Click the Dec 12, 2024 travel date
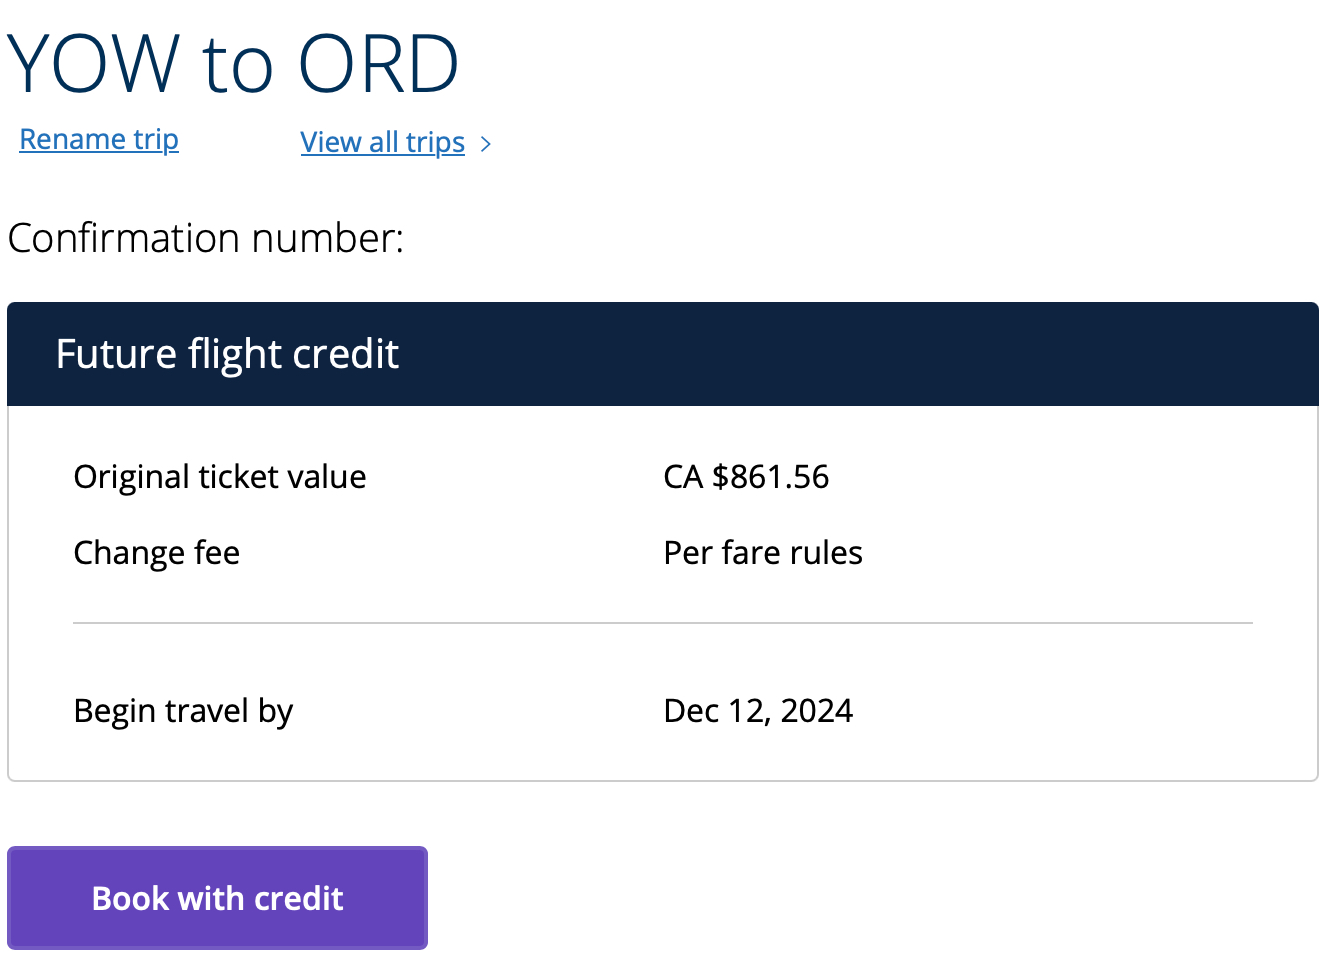 click(758, 710)
